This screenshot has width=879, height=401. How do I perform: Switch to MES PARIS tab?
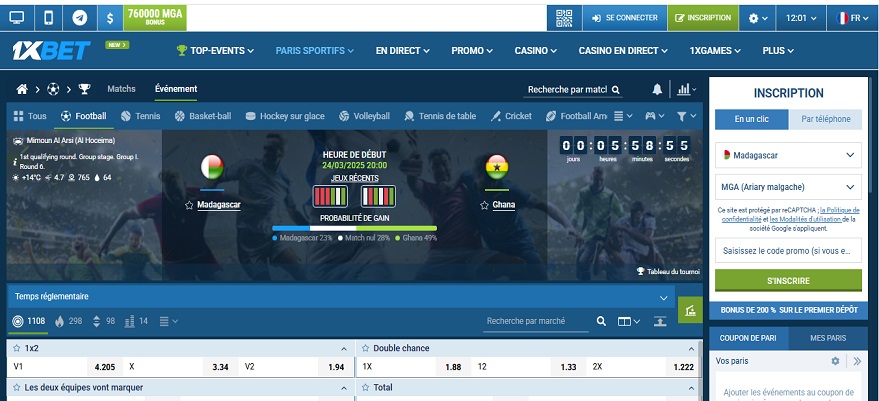[828, 338]
